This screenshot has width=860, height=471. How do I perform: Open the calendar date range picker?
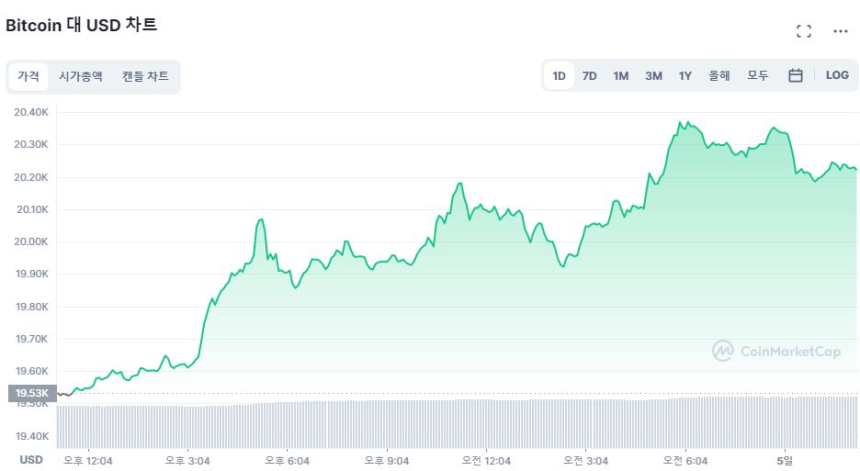point(795,76)
